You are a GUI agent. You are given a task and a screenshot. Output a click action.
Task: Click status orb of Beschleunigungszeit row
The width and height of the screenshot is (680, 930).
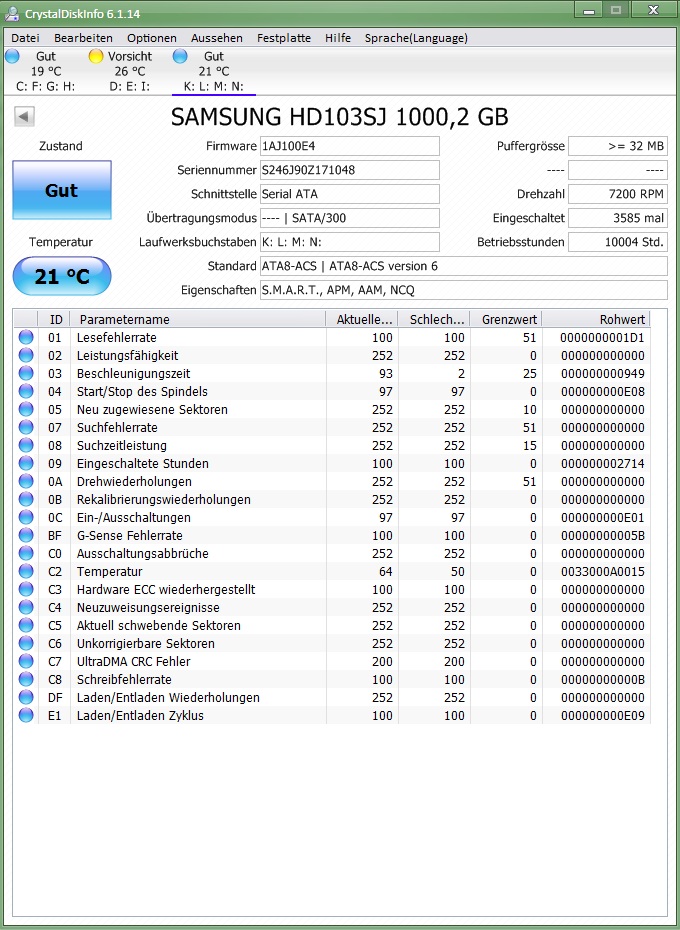tap(26, 374)
